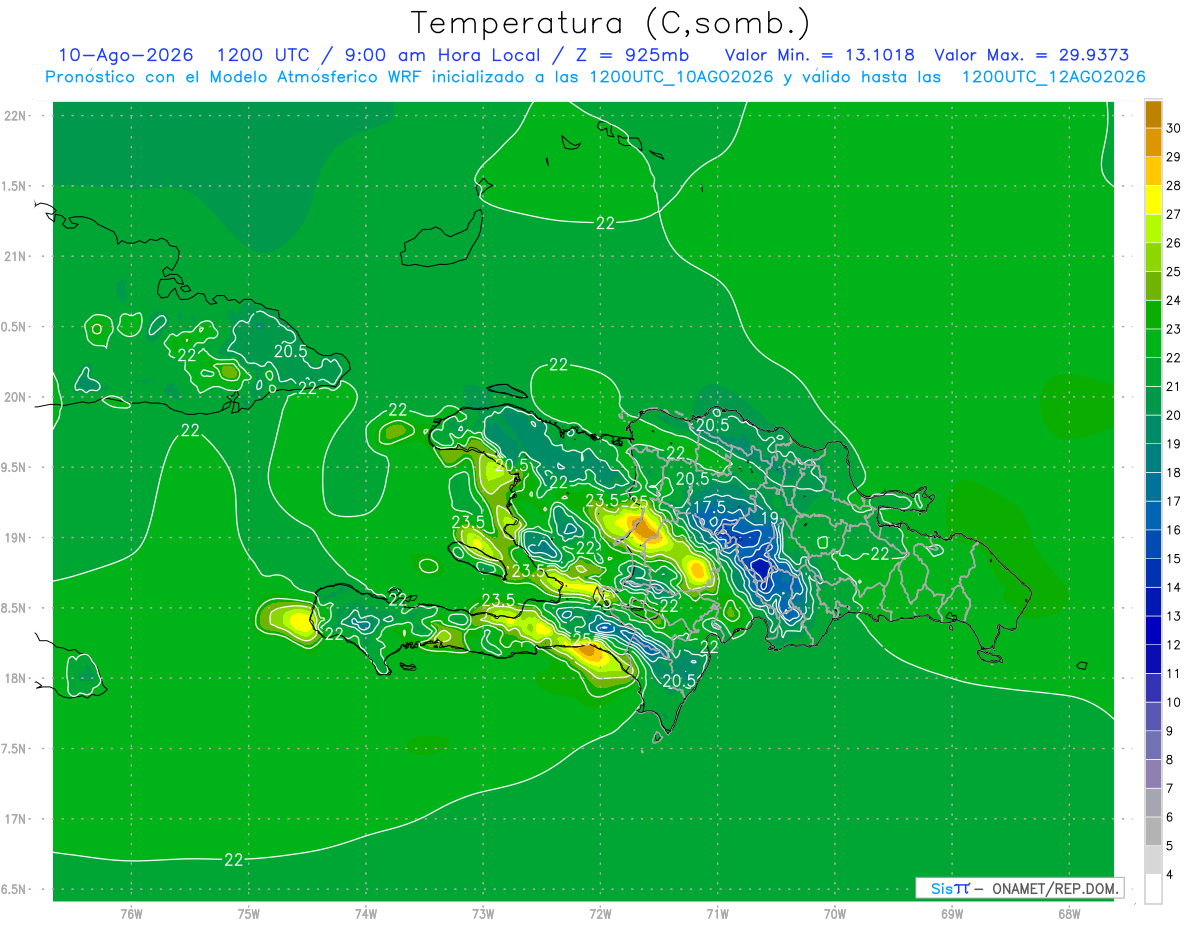This screenshot has height=927, width=1200.
Task: Click the legend value "30"
Action: click(1174, 128)
